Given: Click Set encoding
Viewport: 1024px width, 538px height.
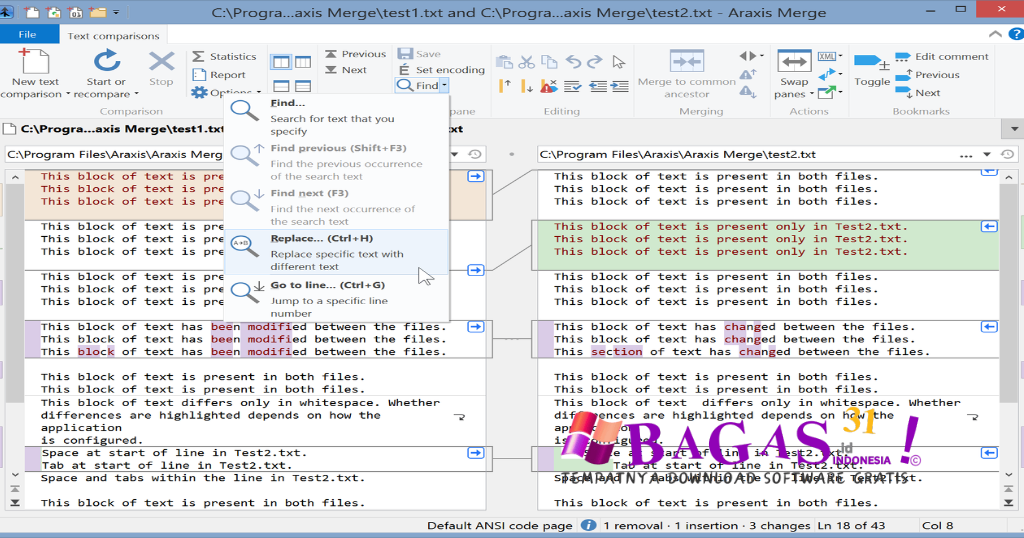Looking at the screenshot, I should (x=441, y=70).
